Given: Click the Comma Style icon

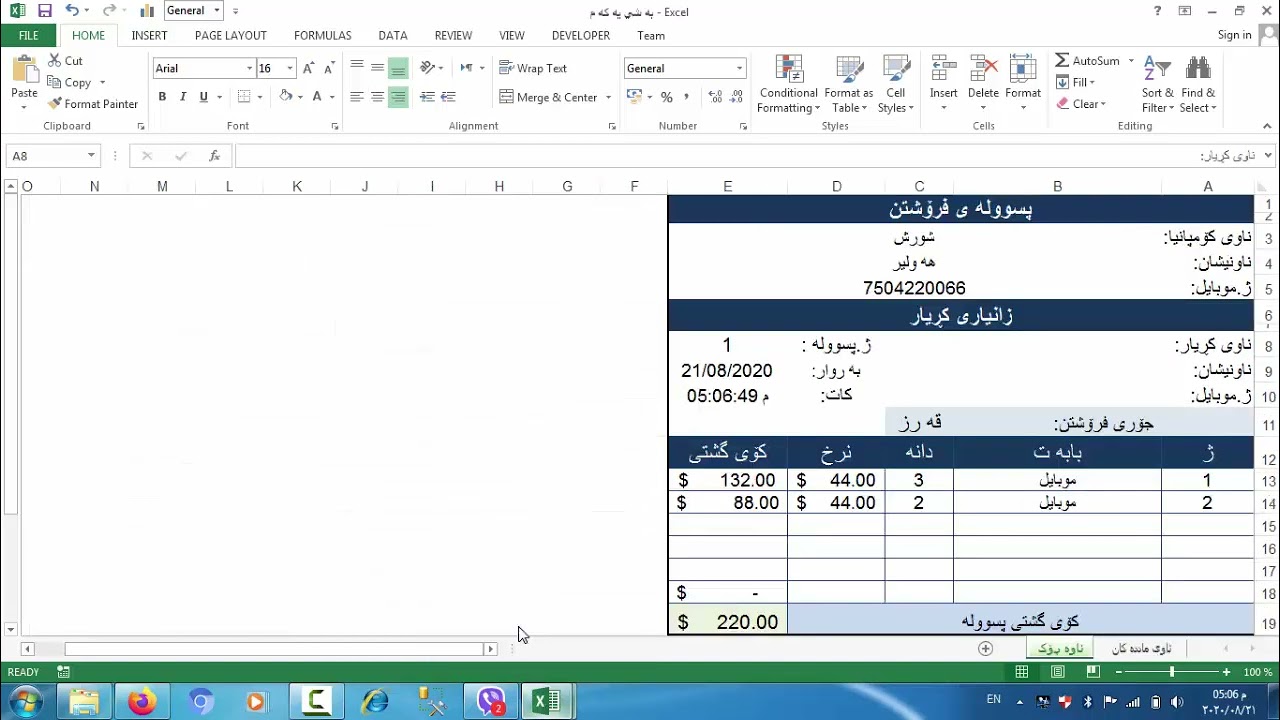Looking at the screenshot, I should [x=688, y=97].
